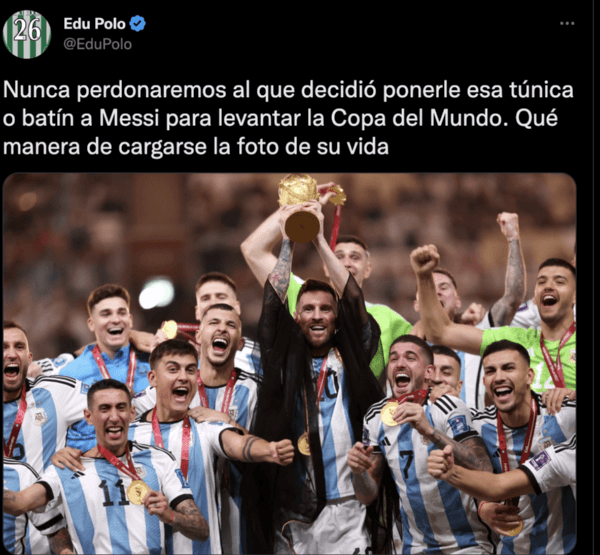Click the golden trophy in the photo
The height and width of the screenshot is (555, 600).
click(x=299, y=208)
